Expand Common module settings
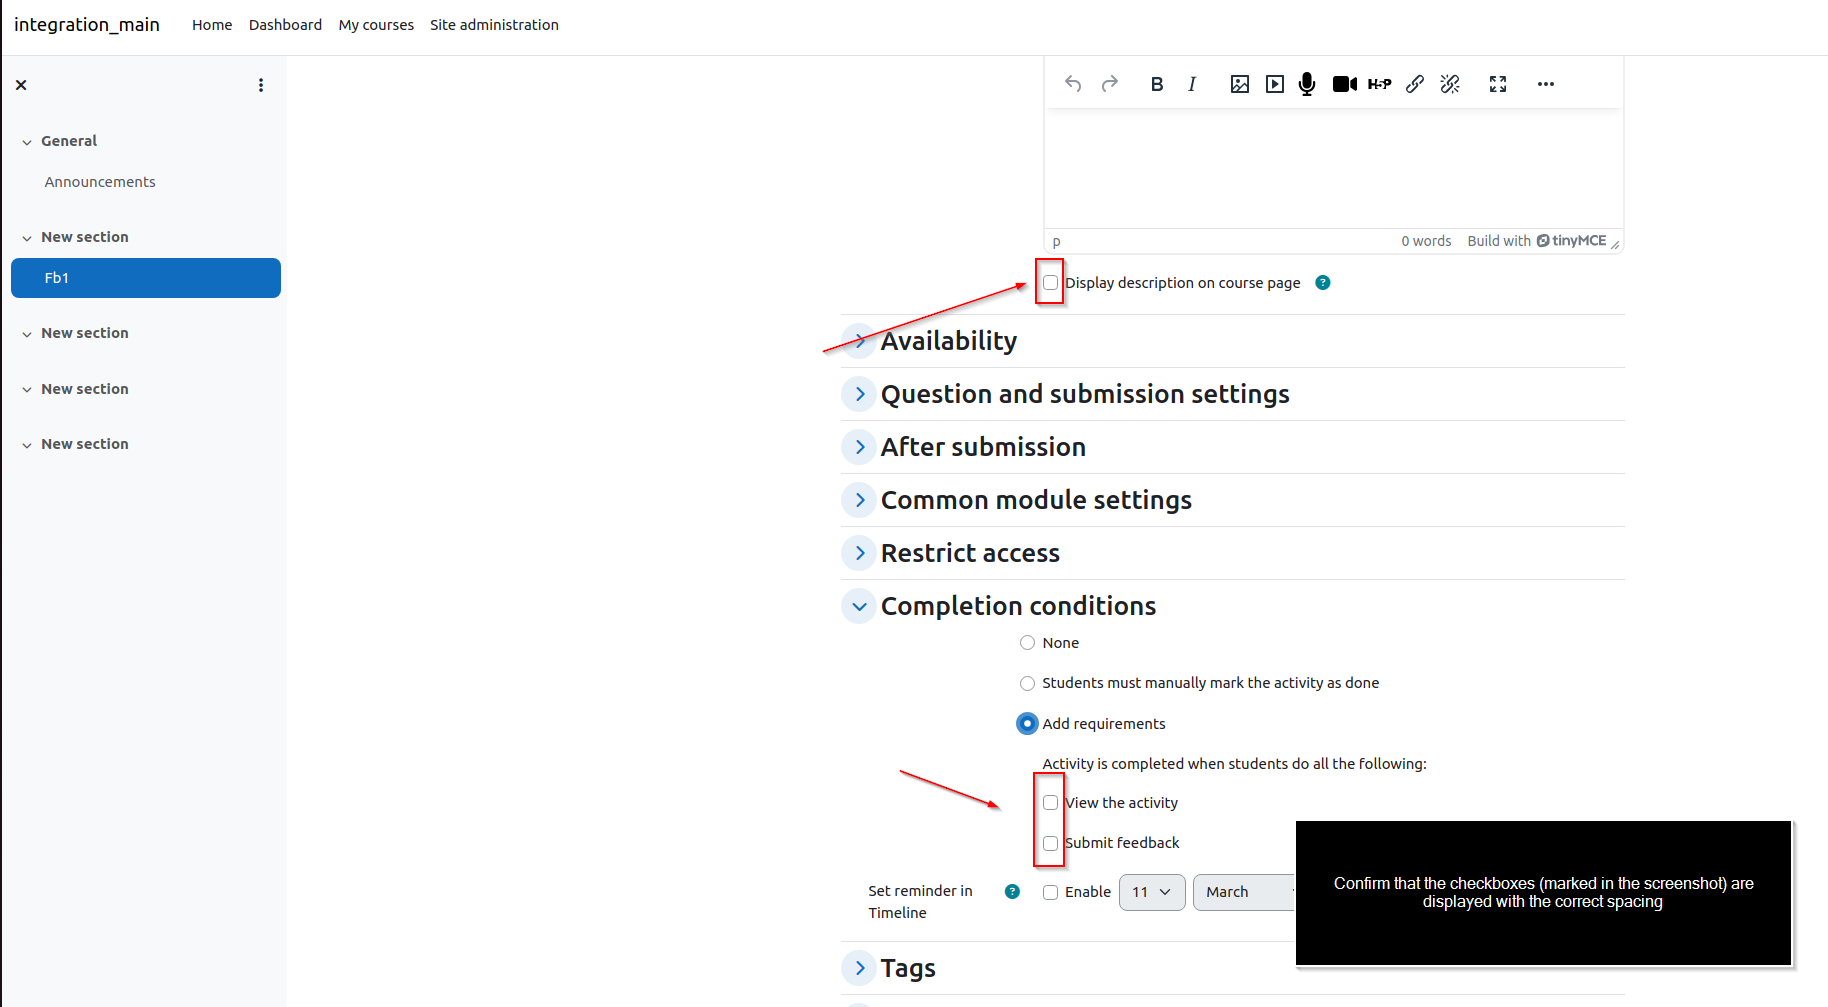The width and height of the screenshot is (1828, 1007). click(x=859, y=500)
